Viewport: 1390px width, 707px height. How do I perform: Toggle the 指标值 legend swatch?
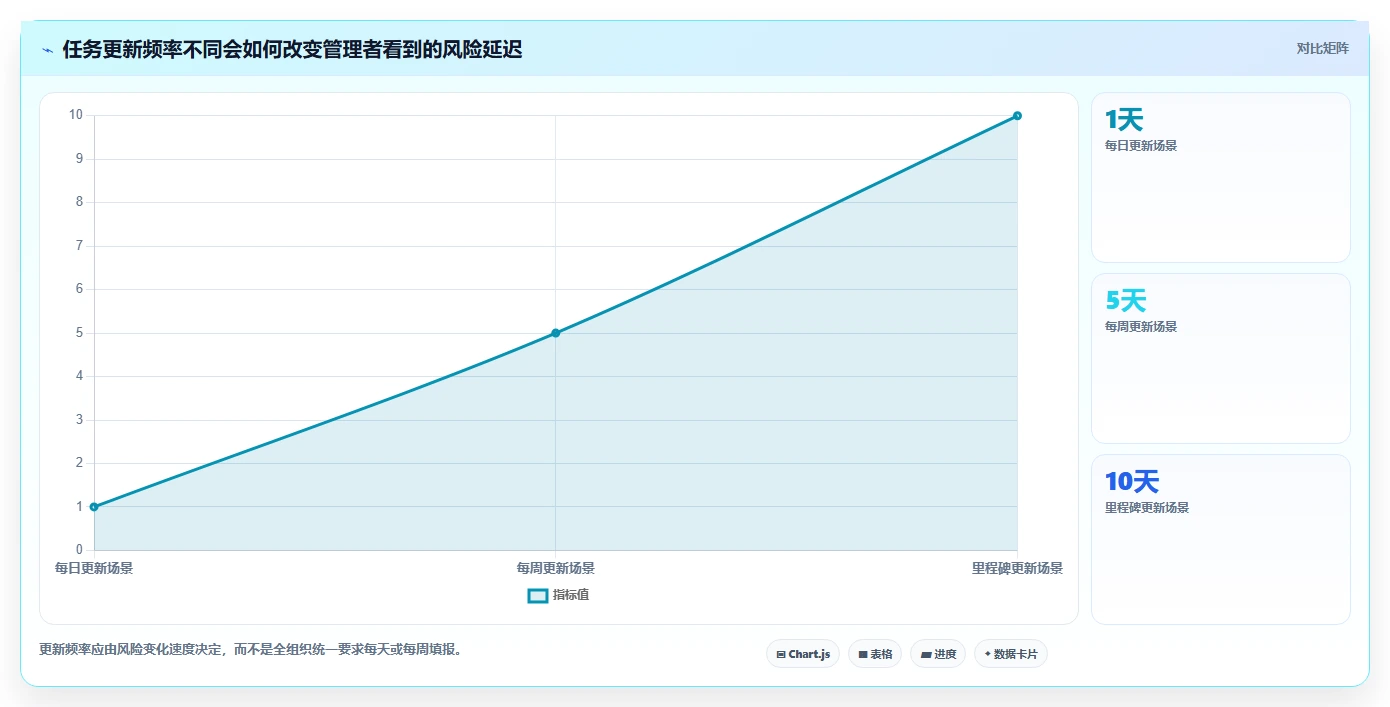[x=538, y=595]
